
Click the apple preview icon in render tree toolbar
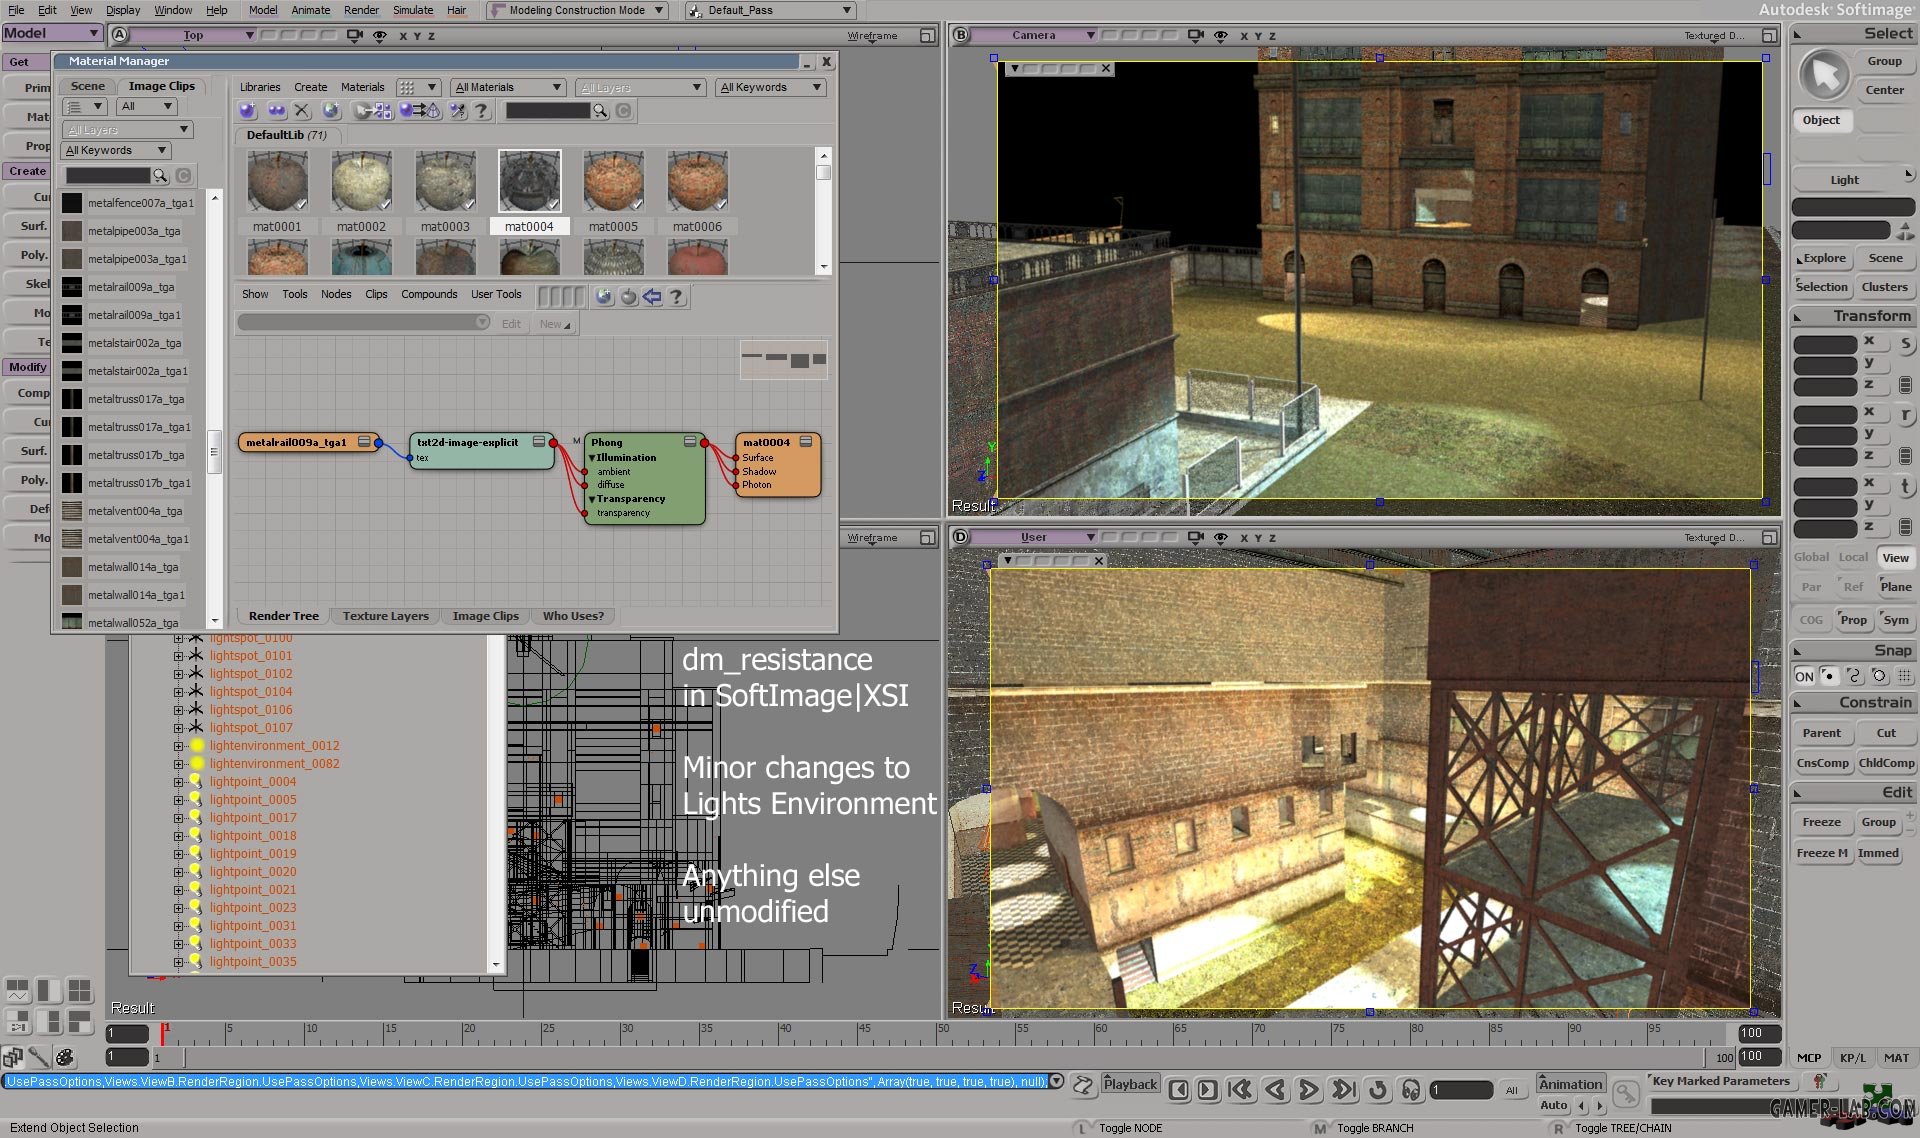click(x=628, y=297)
